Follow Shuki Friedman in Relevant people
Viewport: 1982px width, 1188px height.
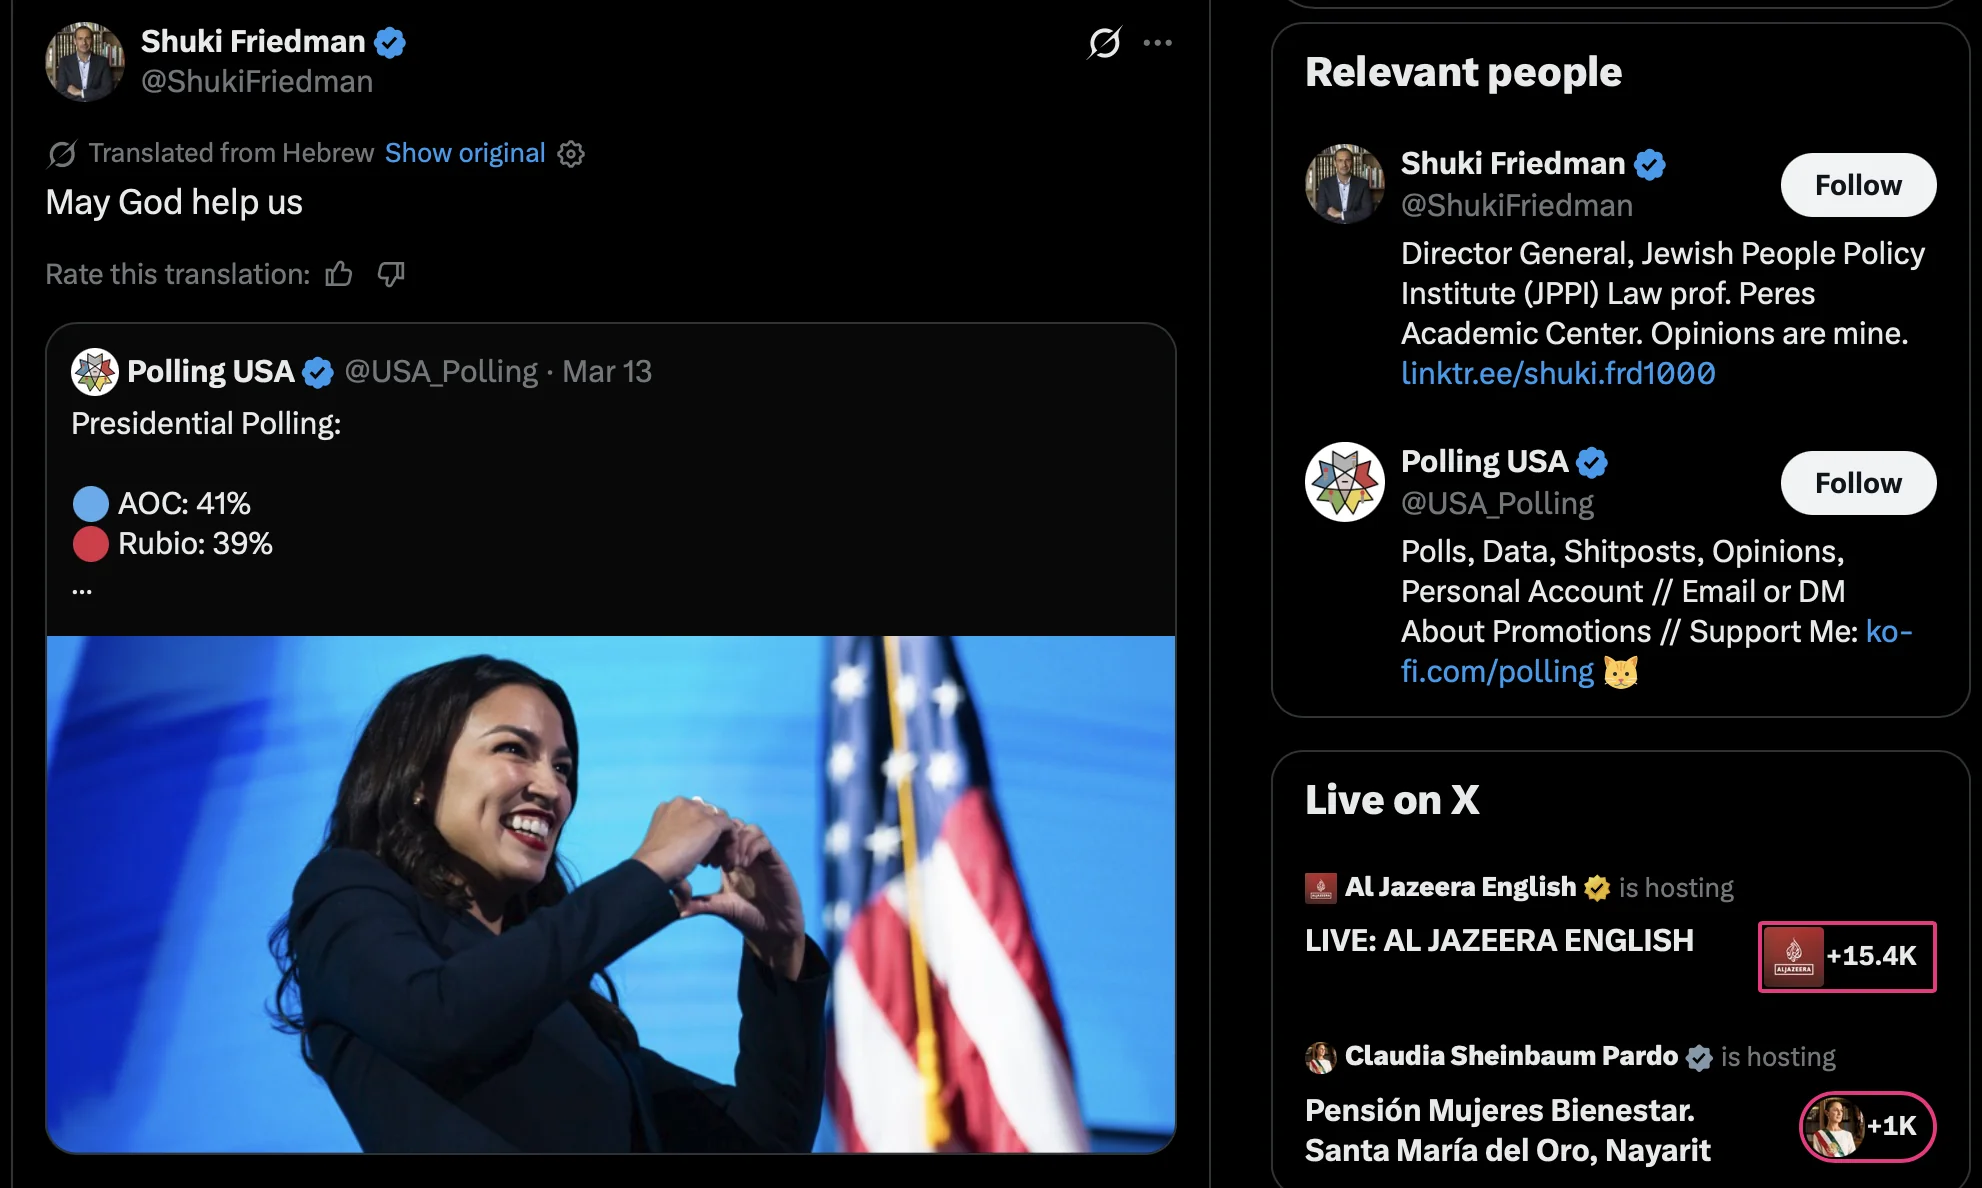point(1857,185)
